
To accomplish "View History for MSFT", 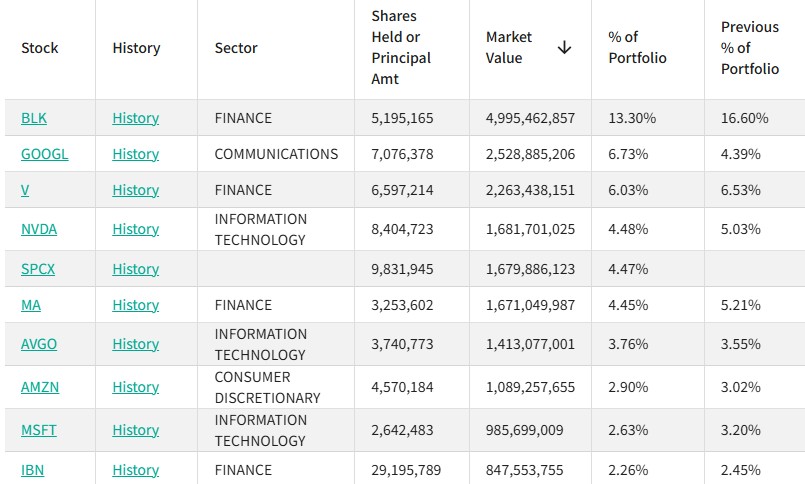I will click(x=136, y=430).
